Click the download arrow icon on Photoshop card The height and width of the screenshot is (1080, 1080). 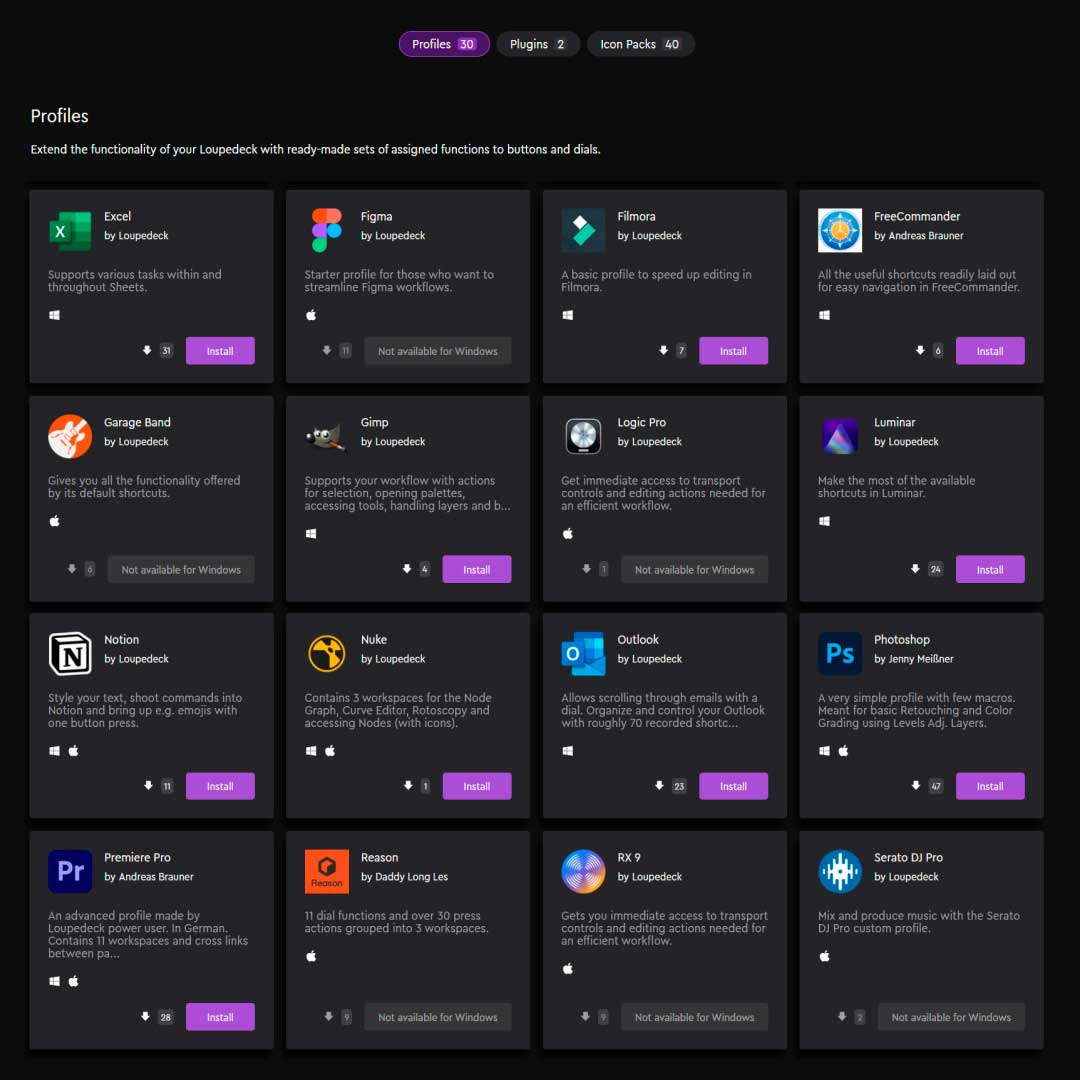915,786
